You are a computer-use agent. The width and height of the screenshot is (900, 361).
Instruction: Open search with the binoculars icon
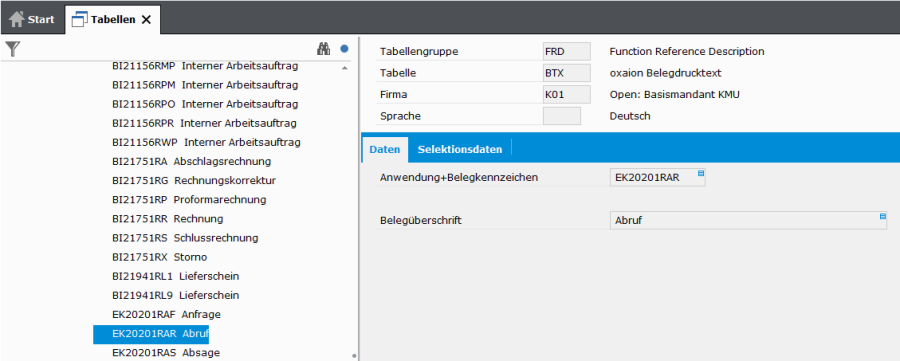tap(324, 49)
